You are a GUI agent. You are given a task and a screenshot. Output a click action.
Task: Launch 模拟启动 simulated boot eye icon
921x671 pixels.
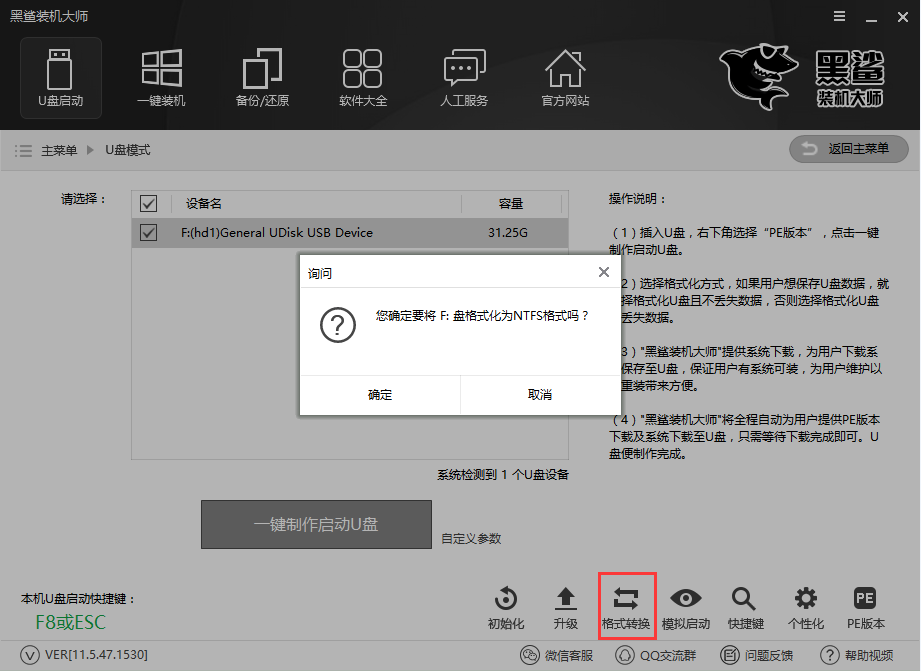click(684, 606)
